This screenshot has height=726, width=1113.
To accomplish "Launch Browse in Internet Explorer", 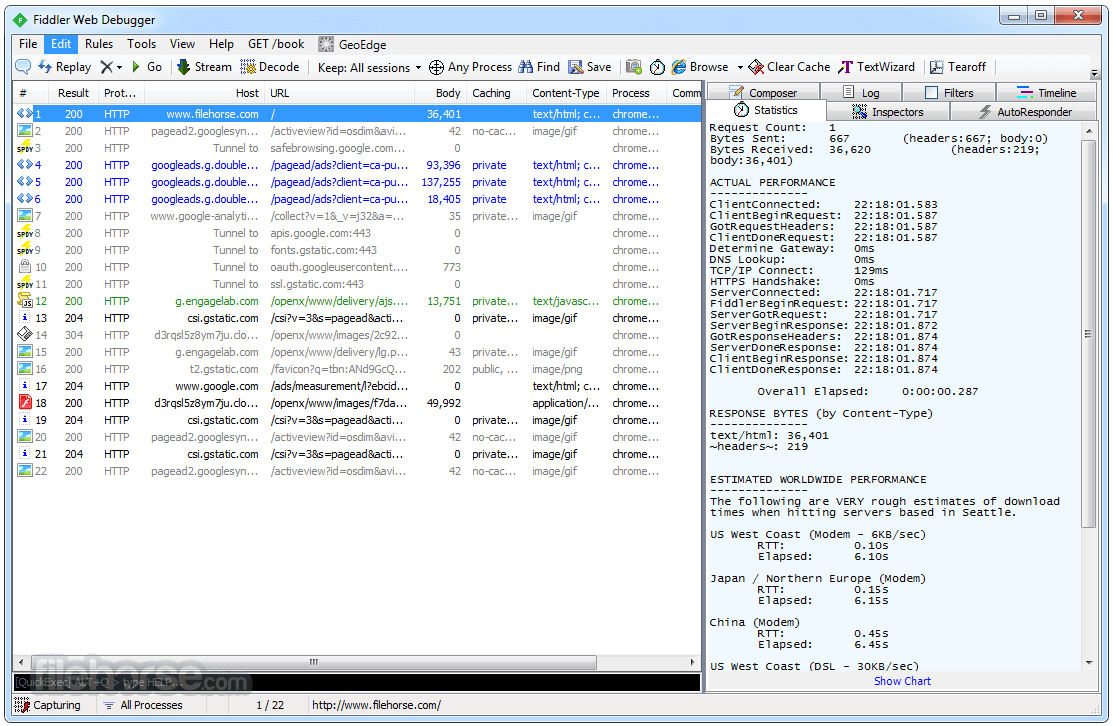I will click(x=700, y=67).
